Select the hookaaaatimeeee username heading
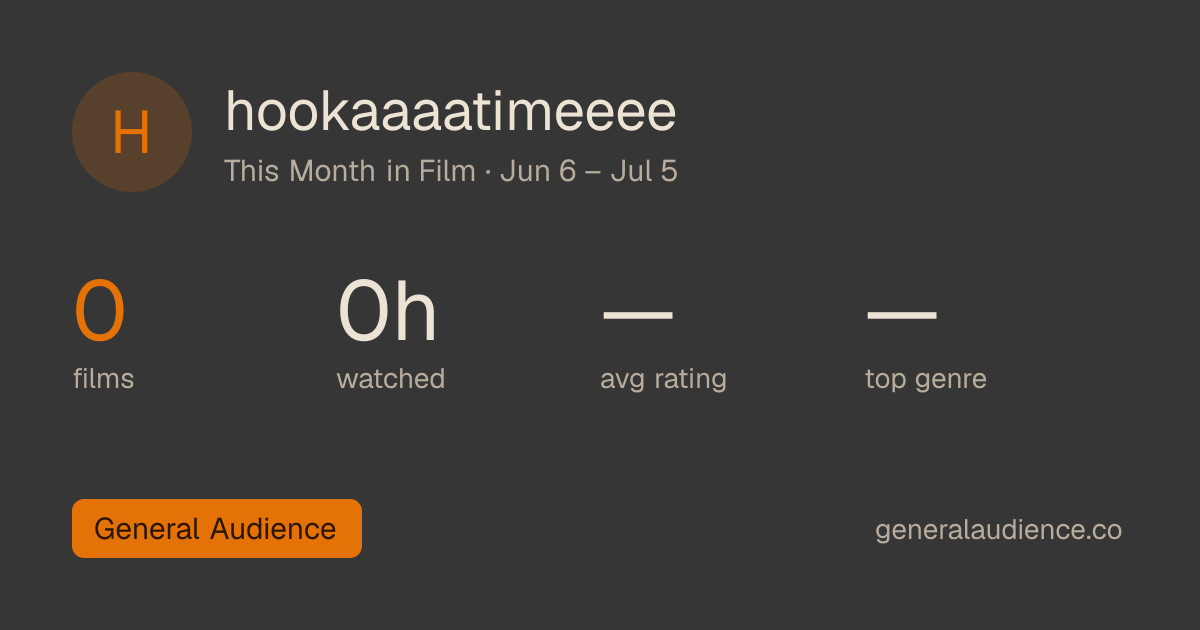The image size is (1200, 630). point(451,111)
